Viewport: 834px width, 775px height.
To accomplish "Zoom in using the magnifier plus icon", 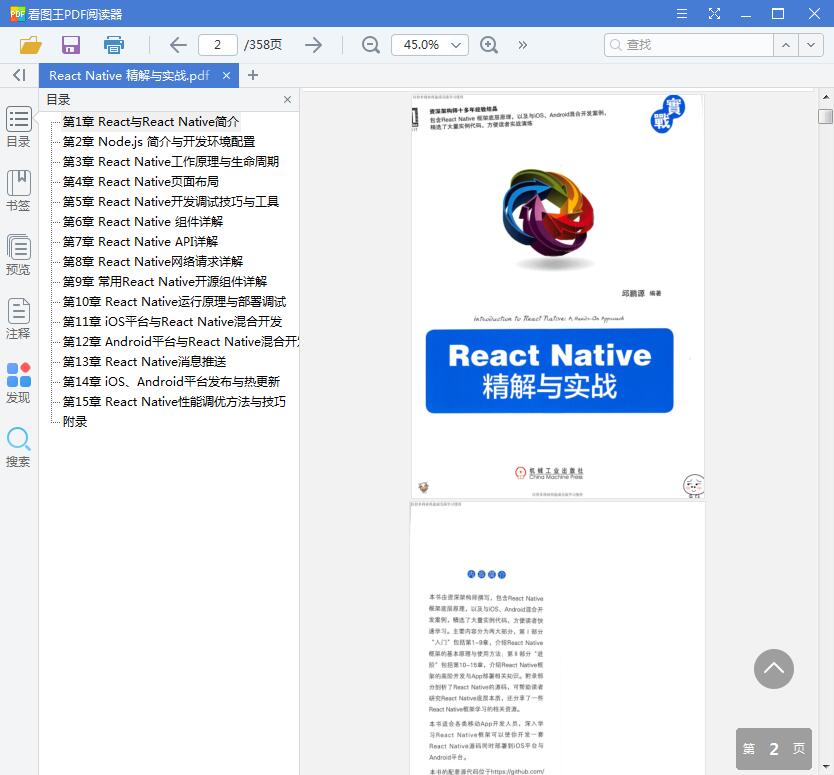I will 489,45.
